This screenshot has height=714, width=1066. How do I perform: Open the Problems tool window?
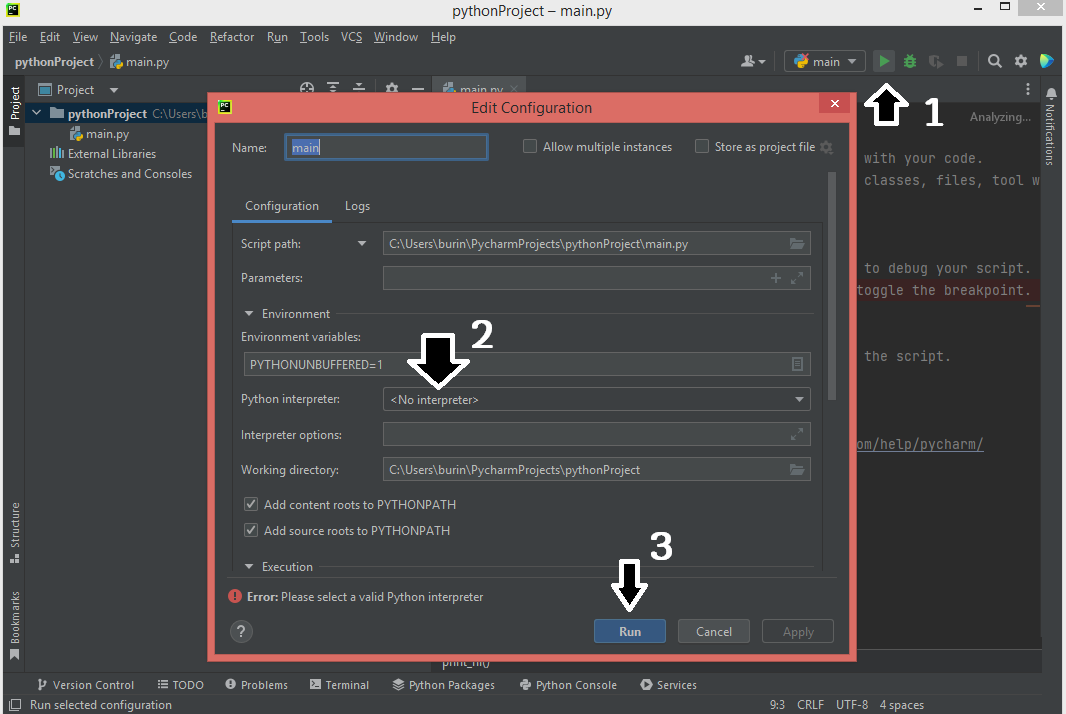coord(256,685)
